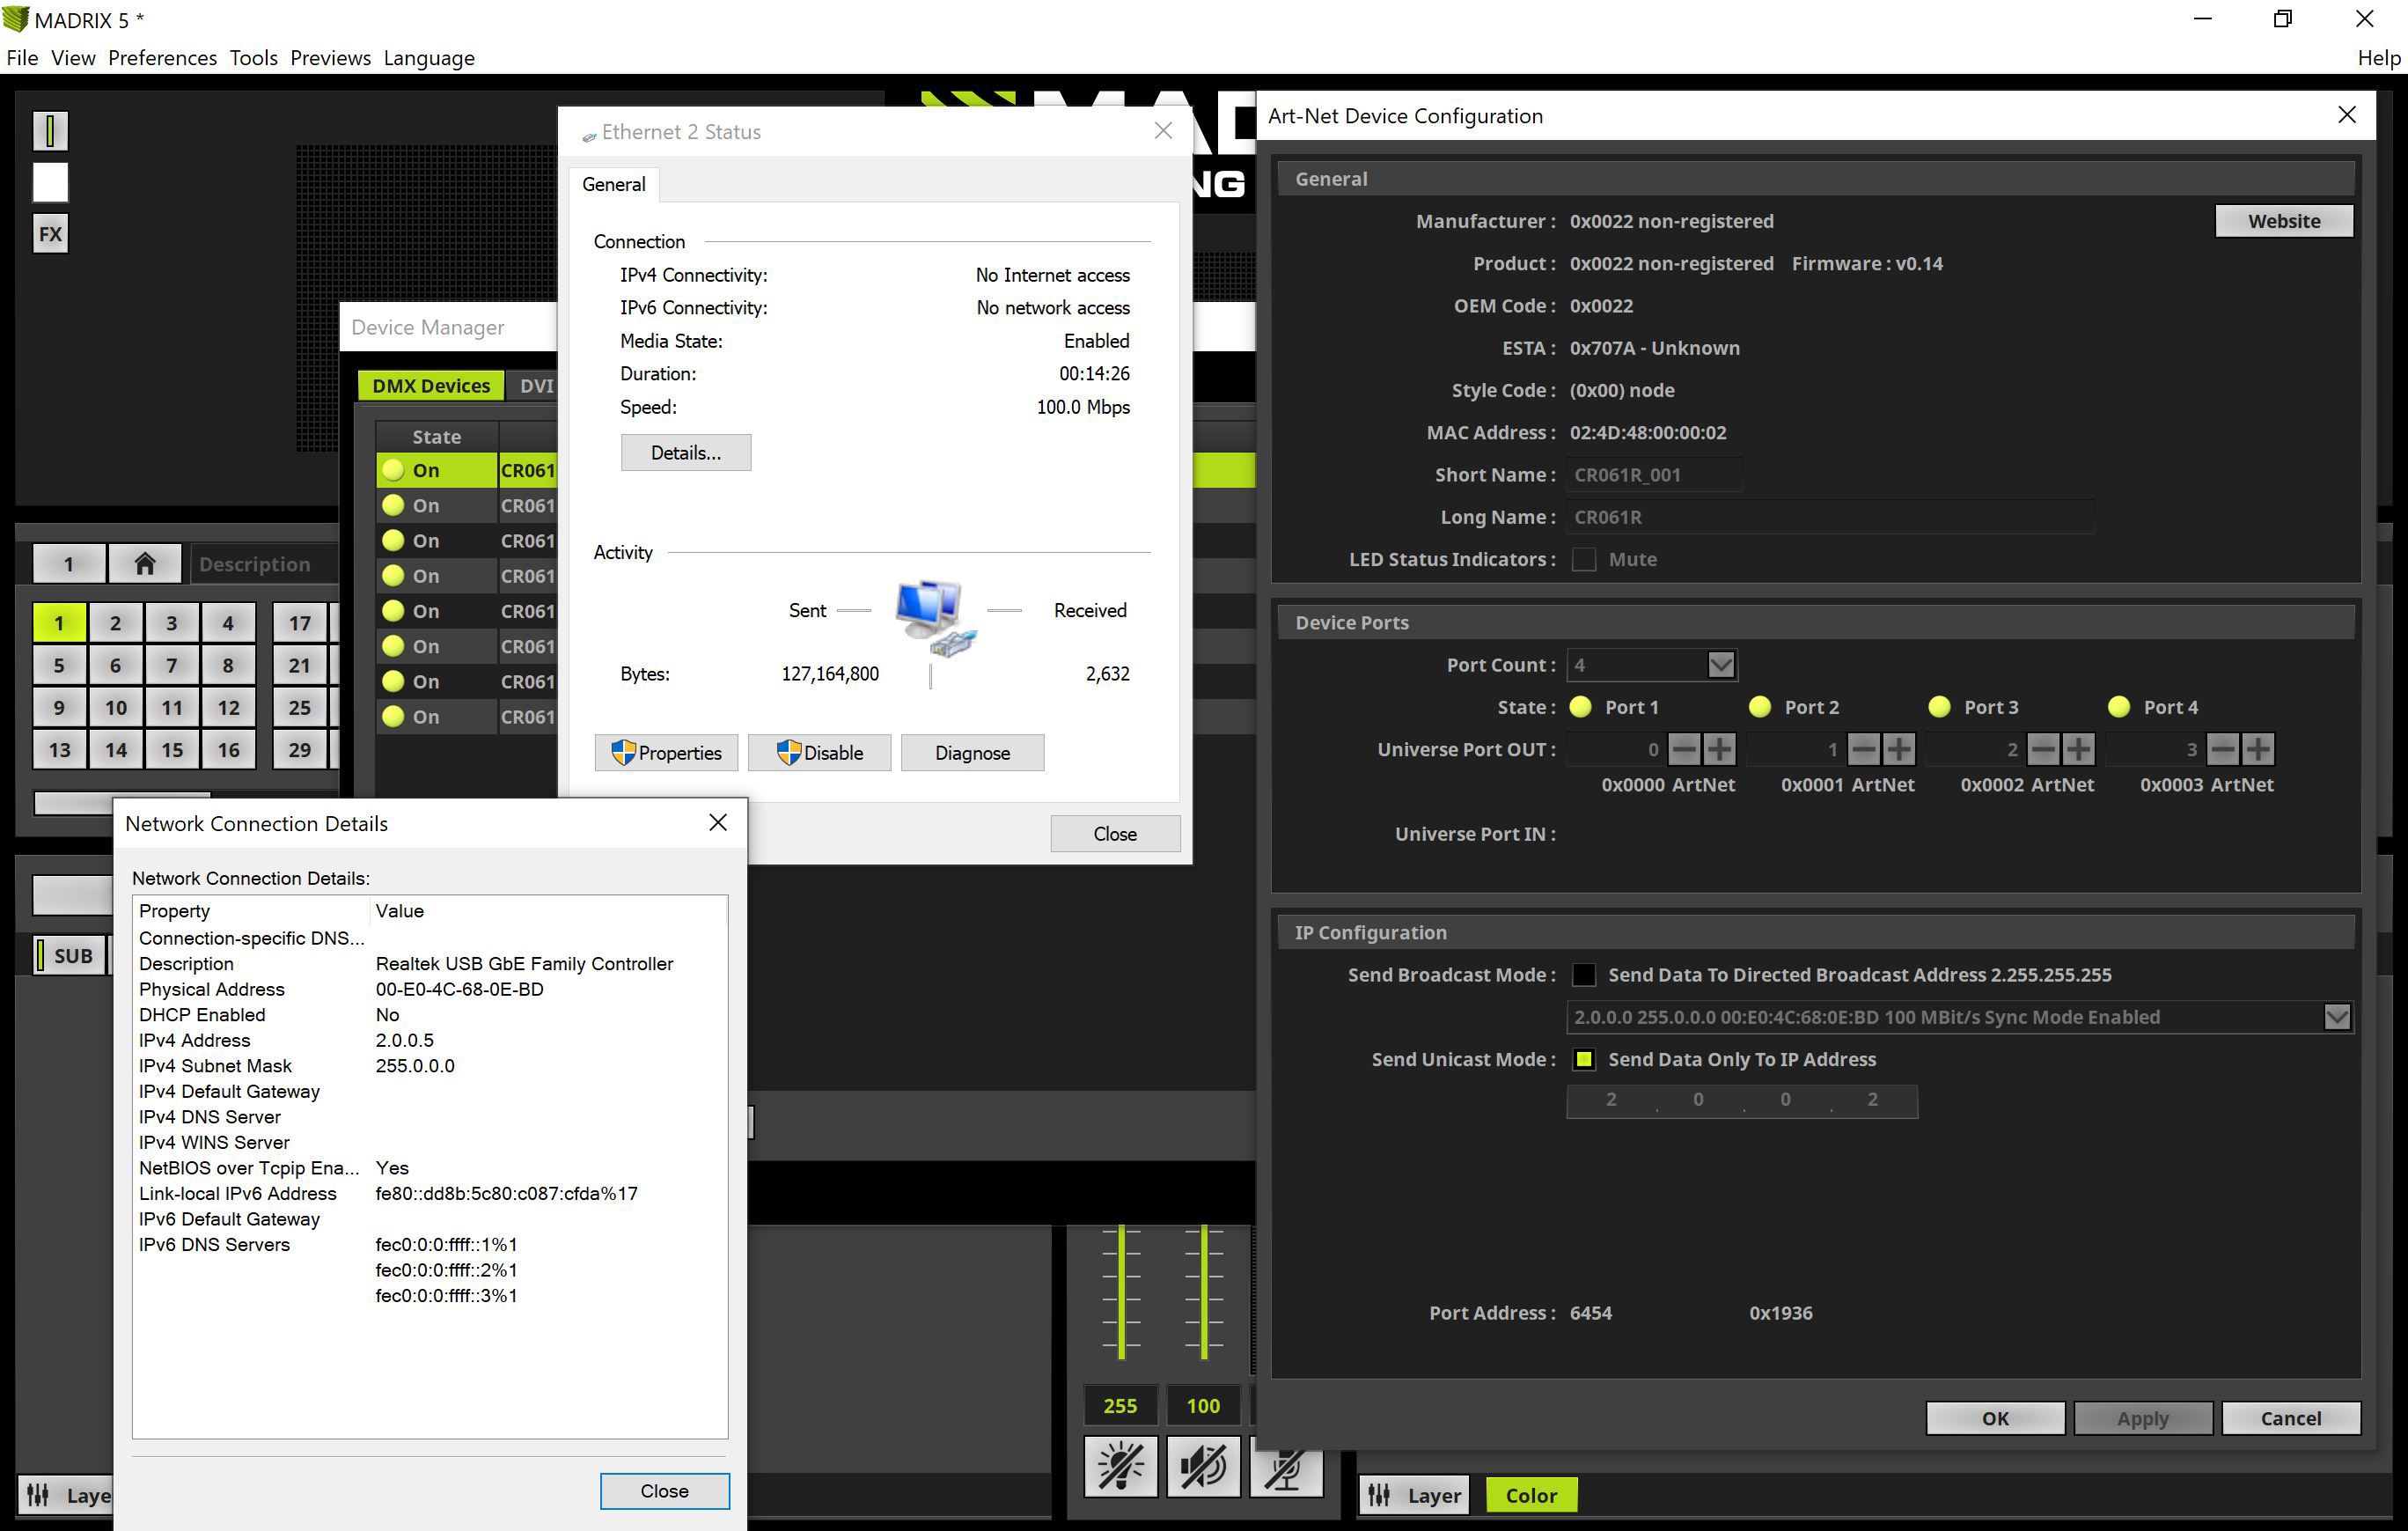The width and height of the screenshot is (2408, 1531).
Task: Increase Port 1 universe with plus
Action: click(1719, 749)
